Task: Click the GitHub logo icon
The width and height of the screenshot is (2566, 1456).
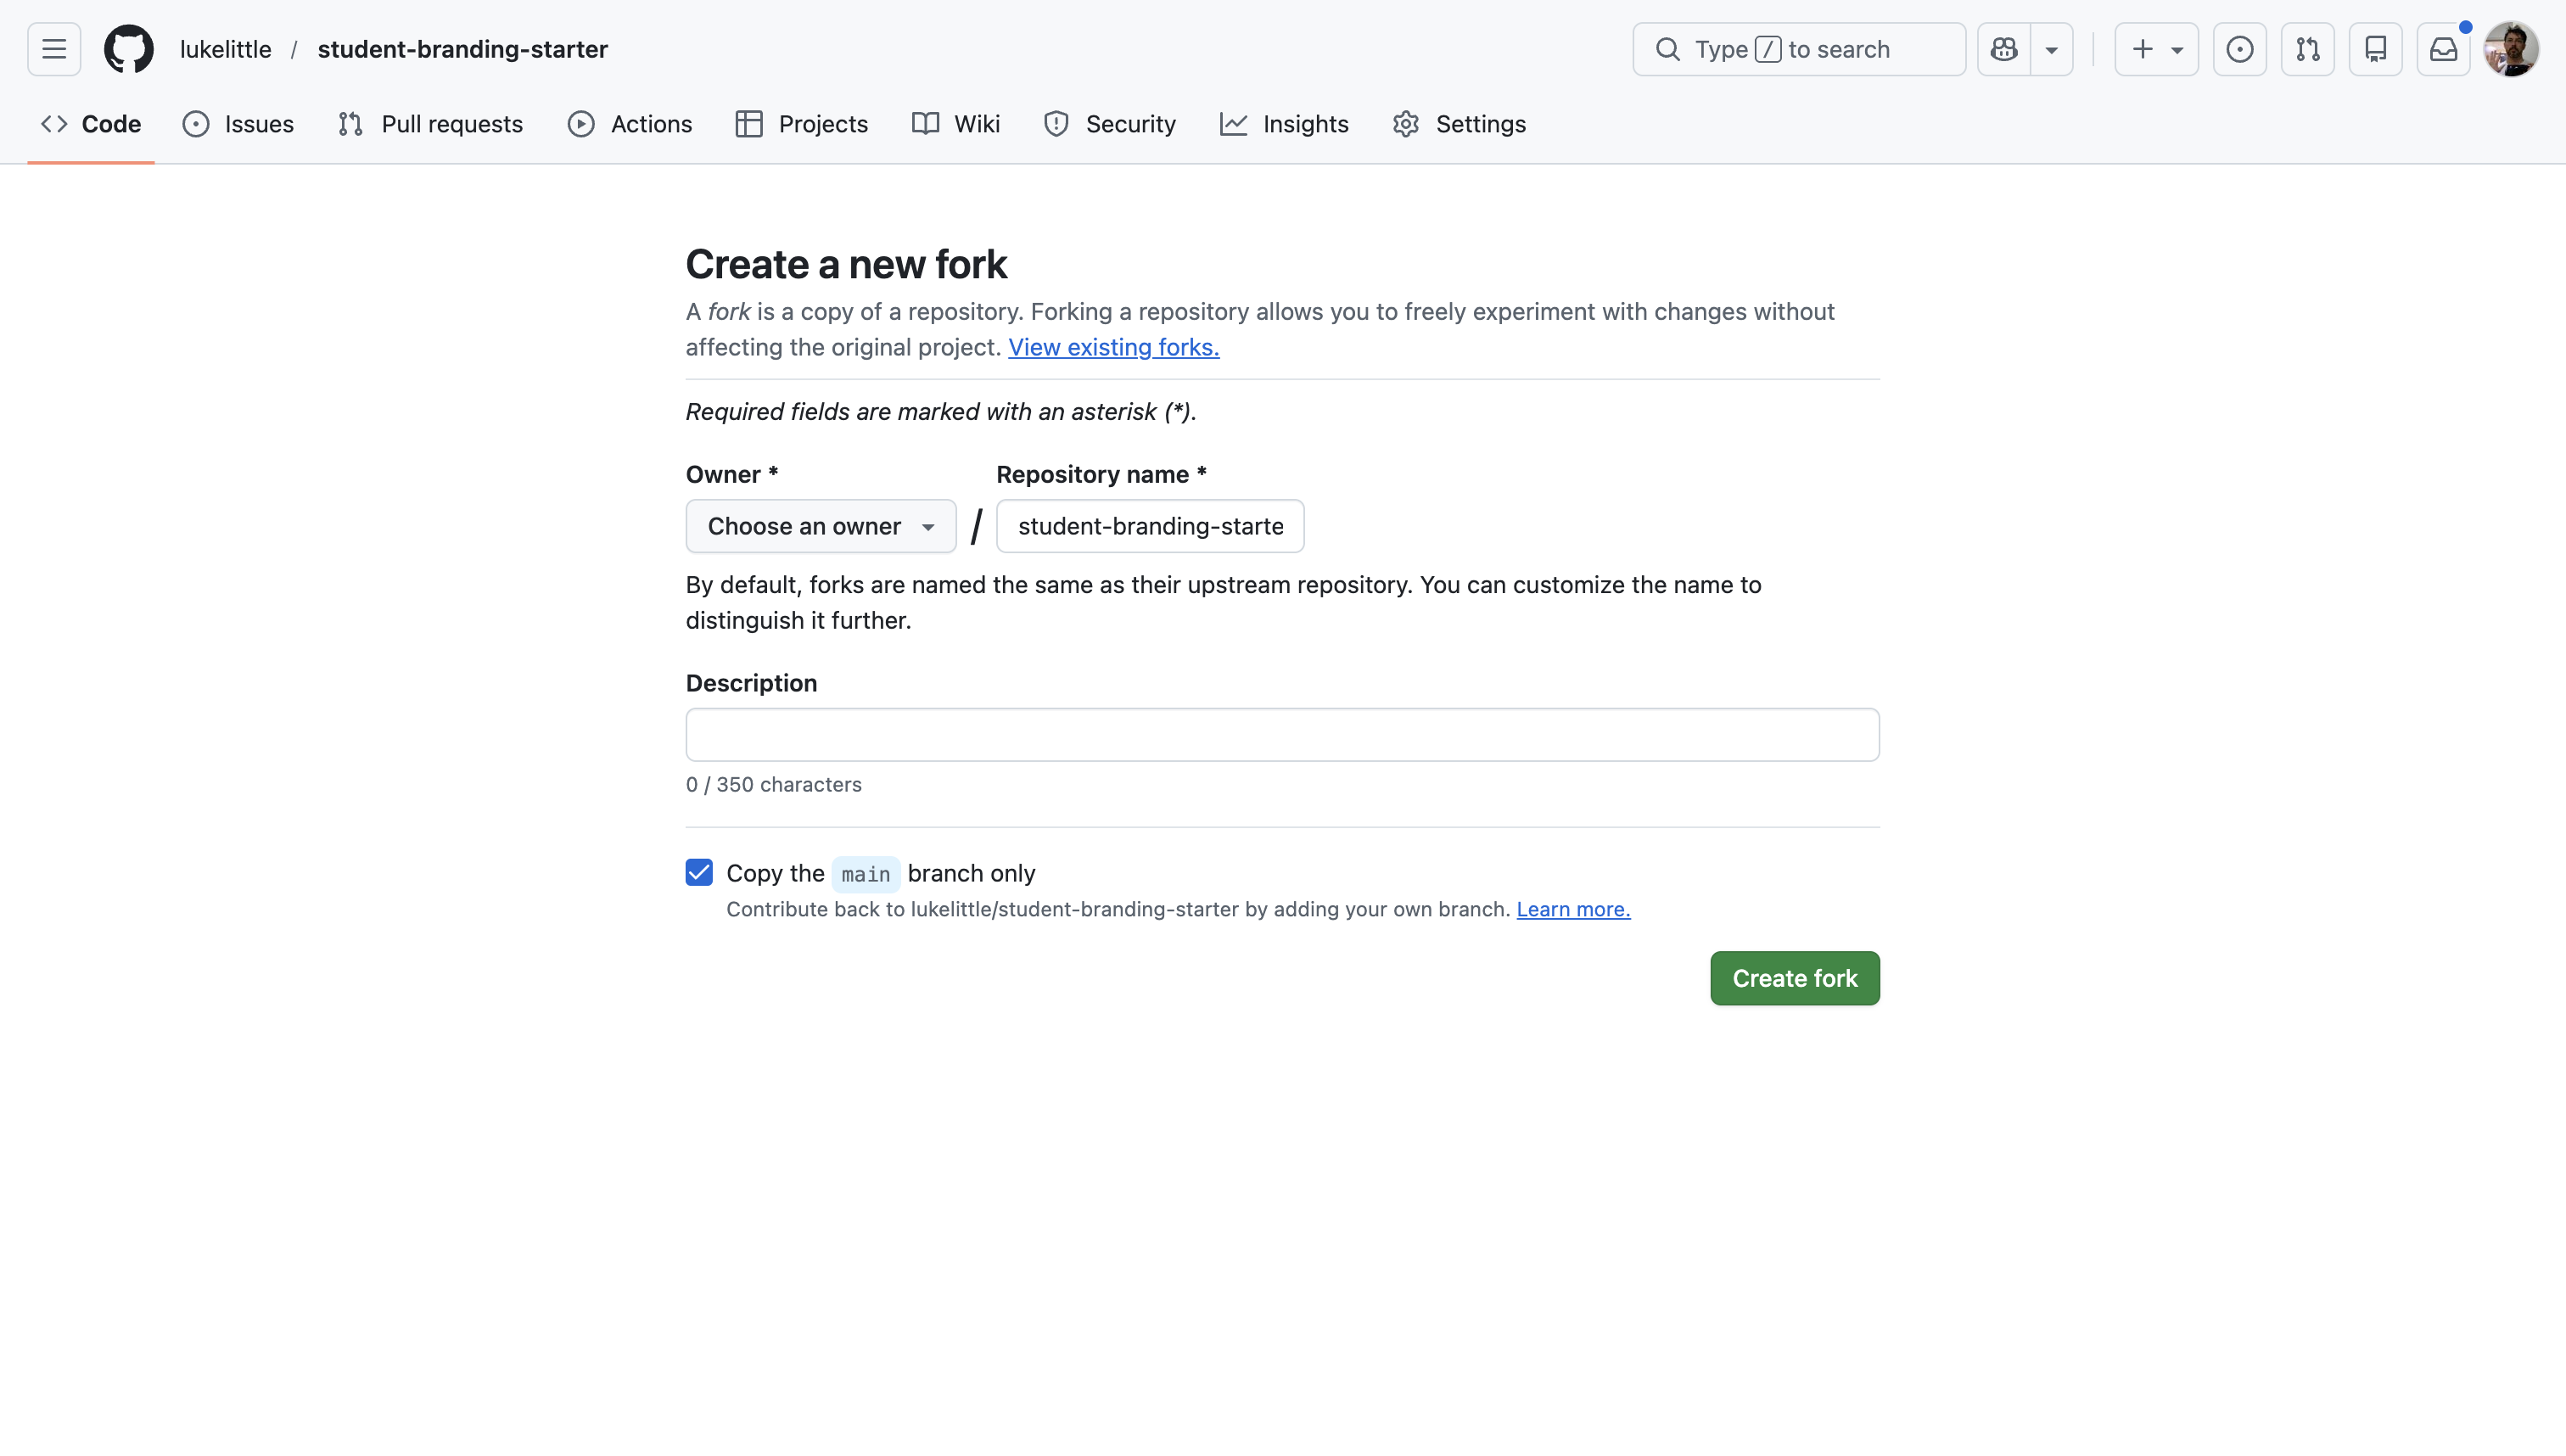Action: (x=129, y=49)
